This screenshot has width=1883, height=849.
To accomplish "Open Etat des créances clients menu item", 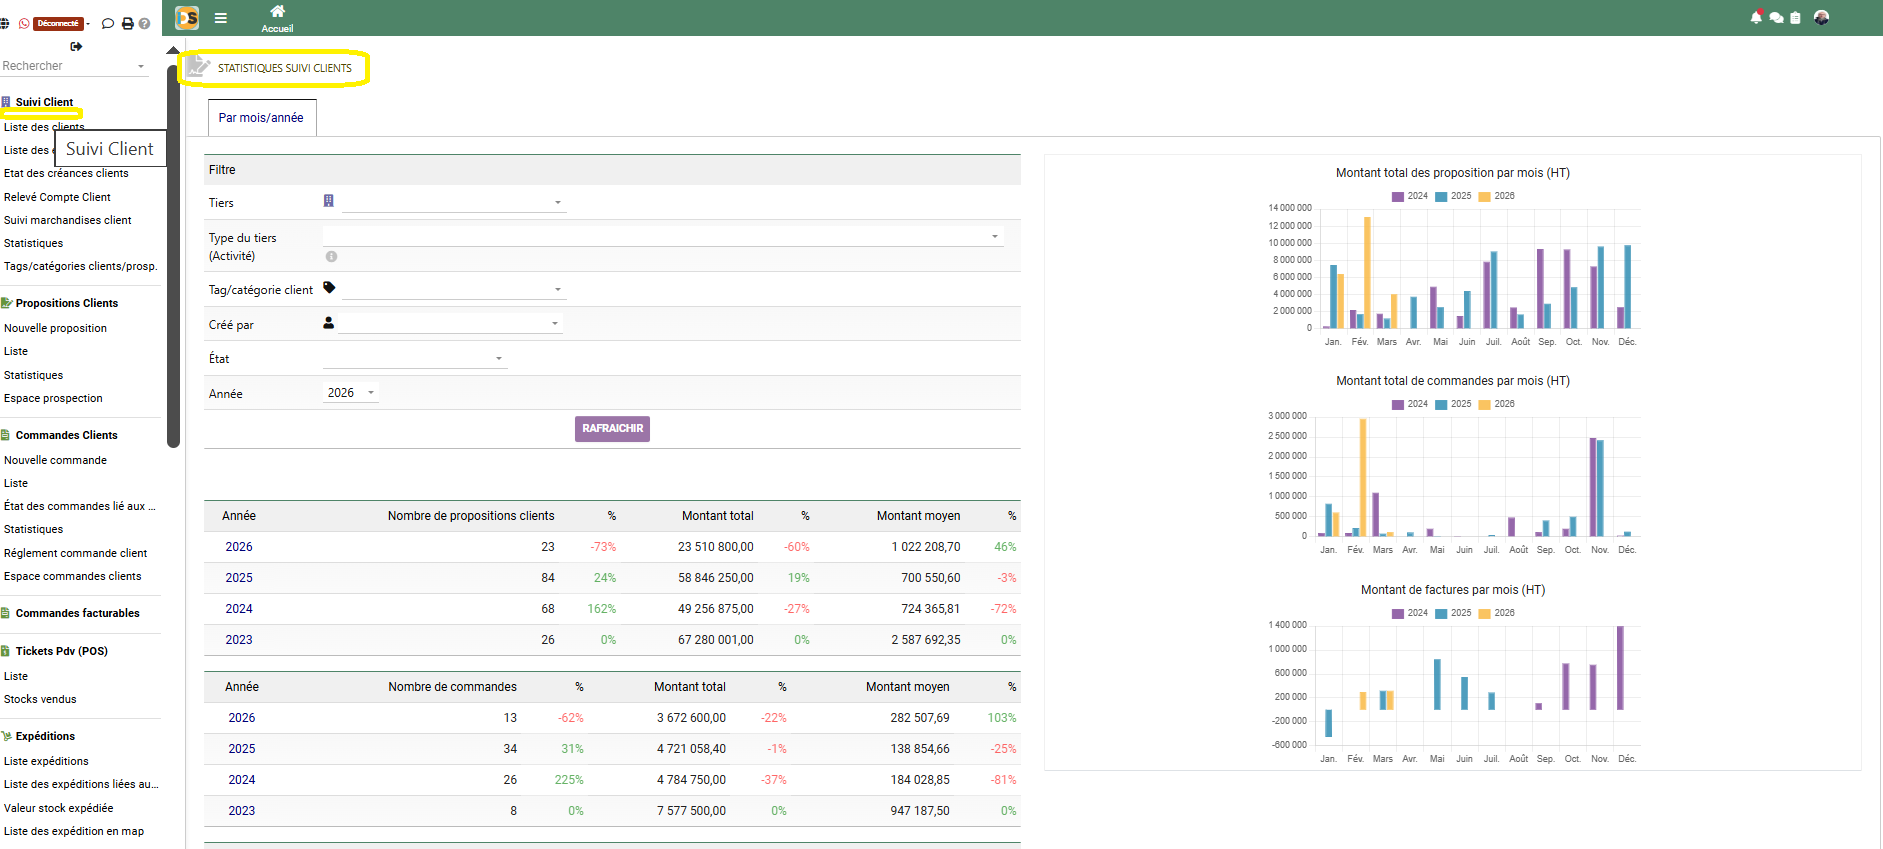I will [66, 173].
